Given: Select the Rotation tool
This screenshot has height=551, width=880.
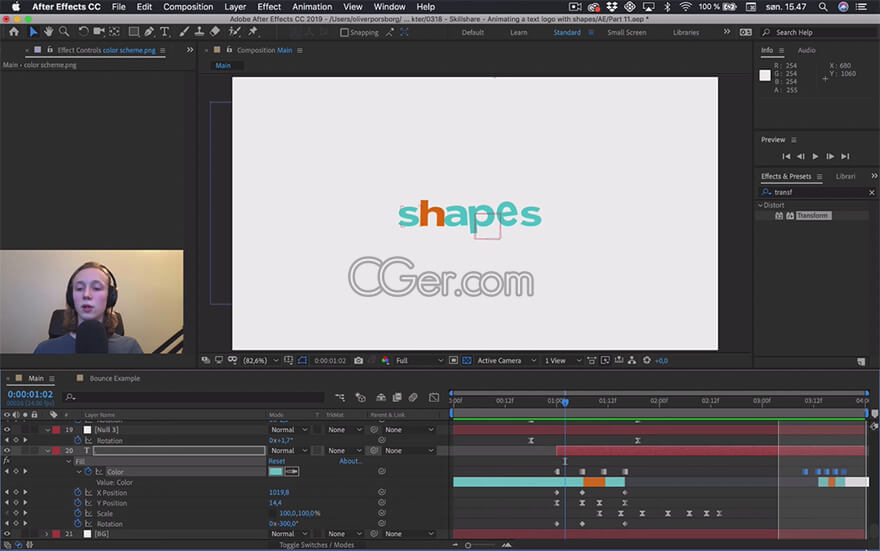Looking at the screenshot, I should tap(83, 32).
